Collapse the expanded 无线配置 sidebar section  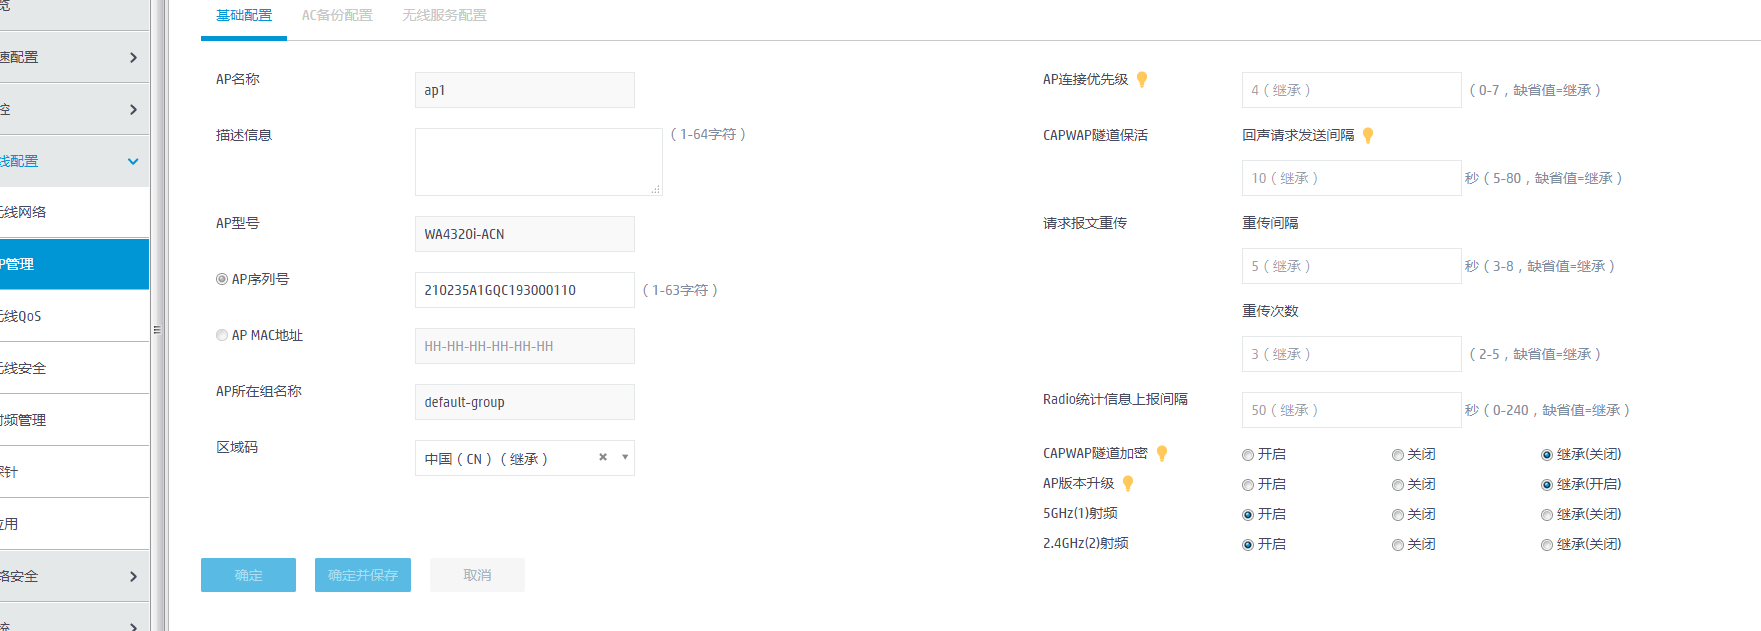[x=133, y=161]
